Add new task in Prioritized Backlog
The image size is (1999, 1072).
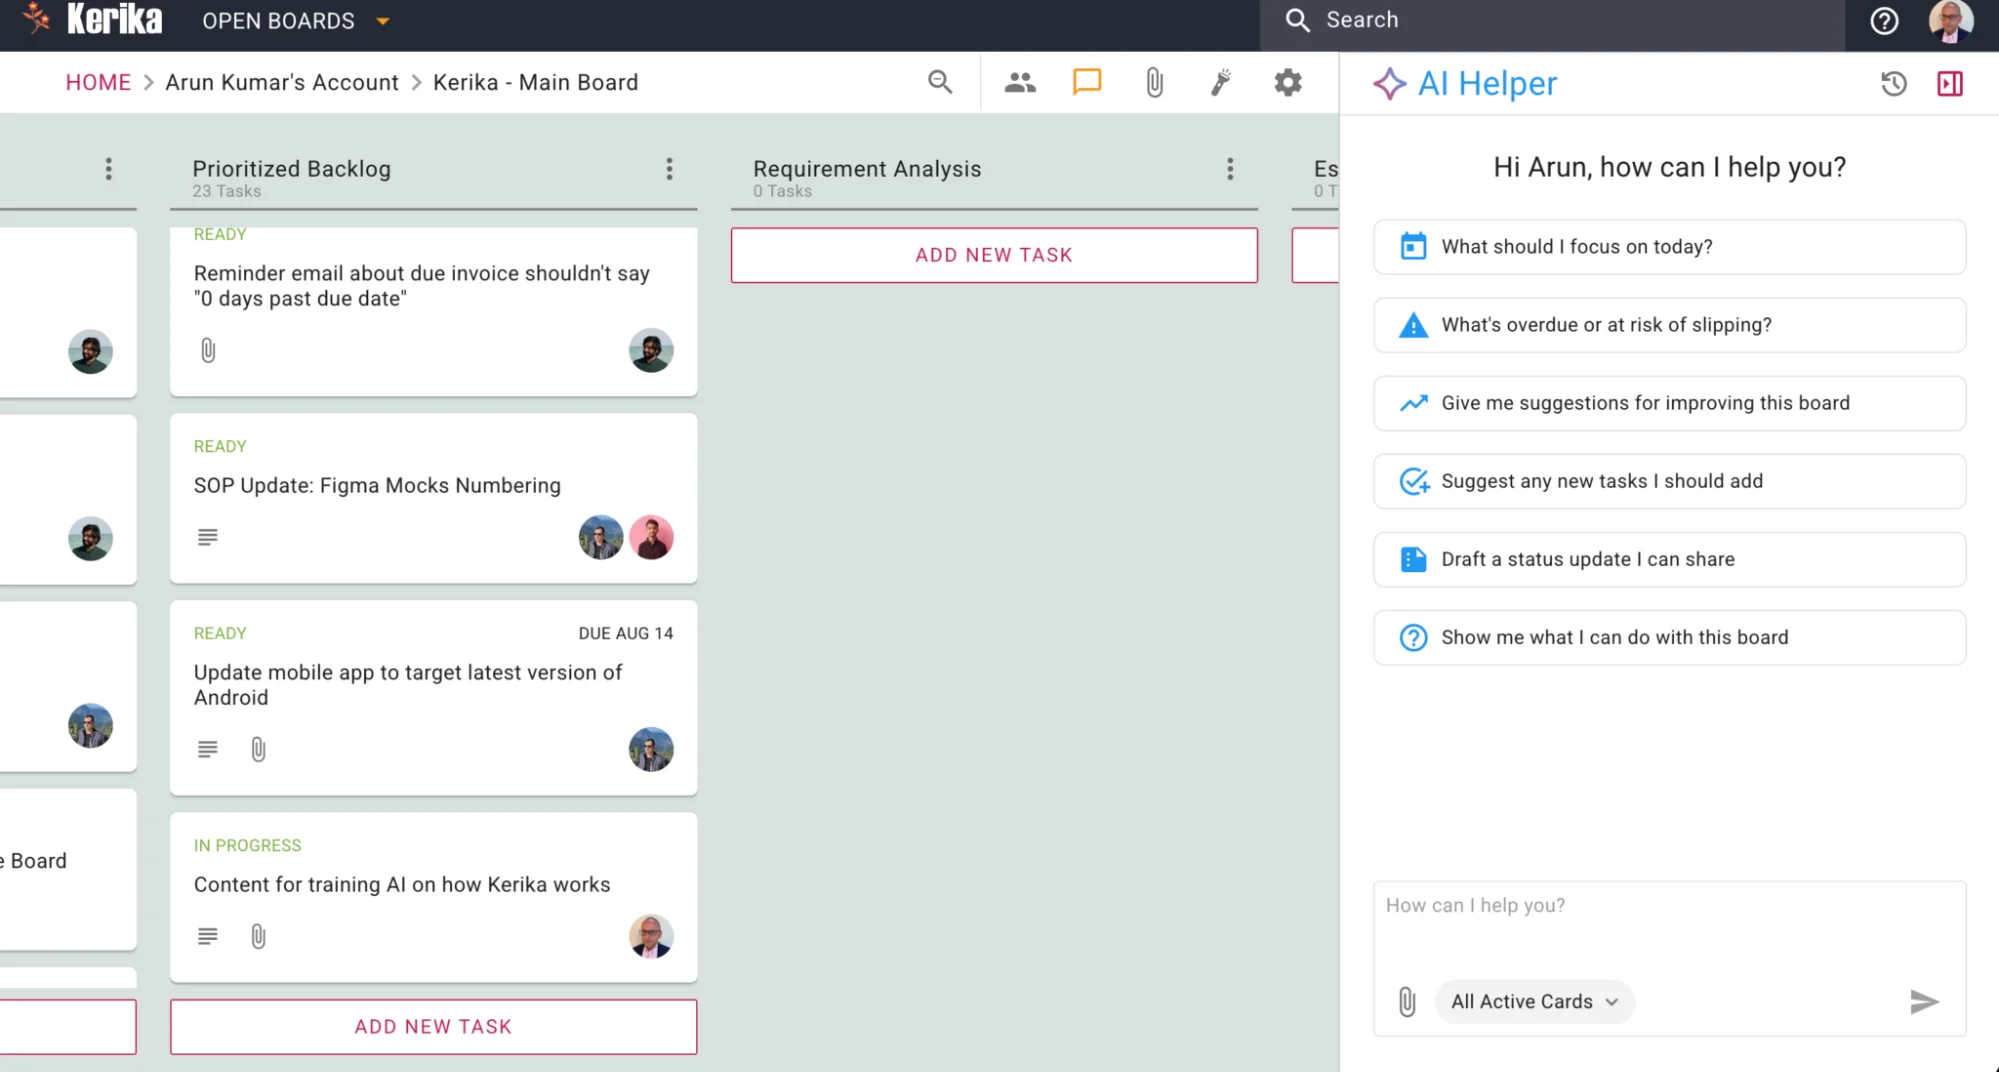[433, 1026]
